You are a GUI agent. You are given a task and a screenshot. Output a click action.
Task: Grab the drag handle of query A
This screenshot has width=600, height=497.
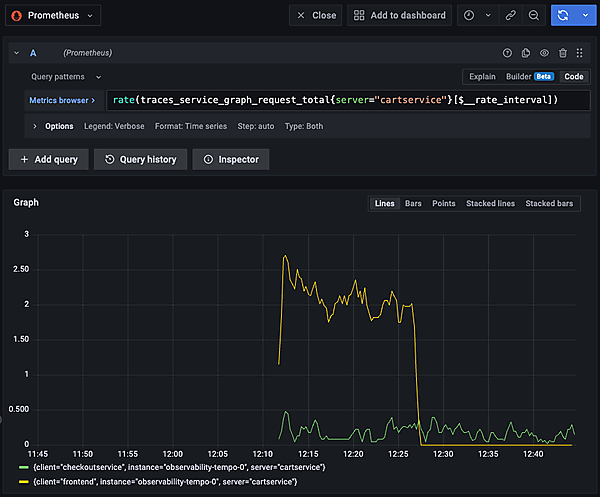pos(581,53)
